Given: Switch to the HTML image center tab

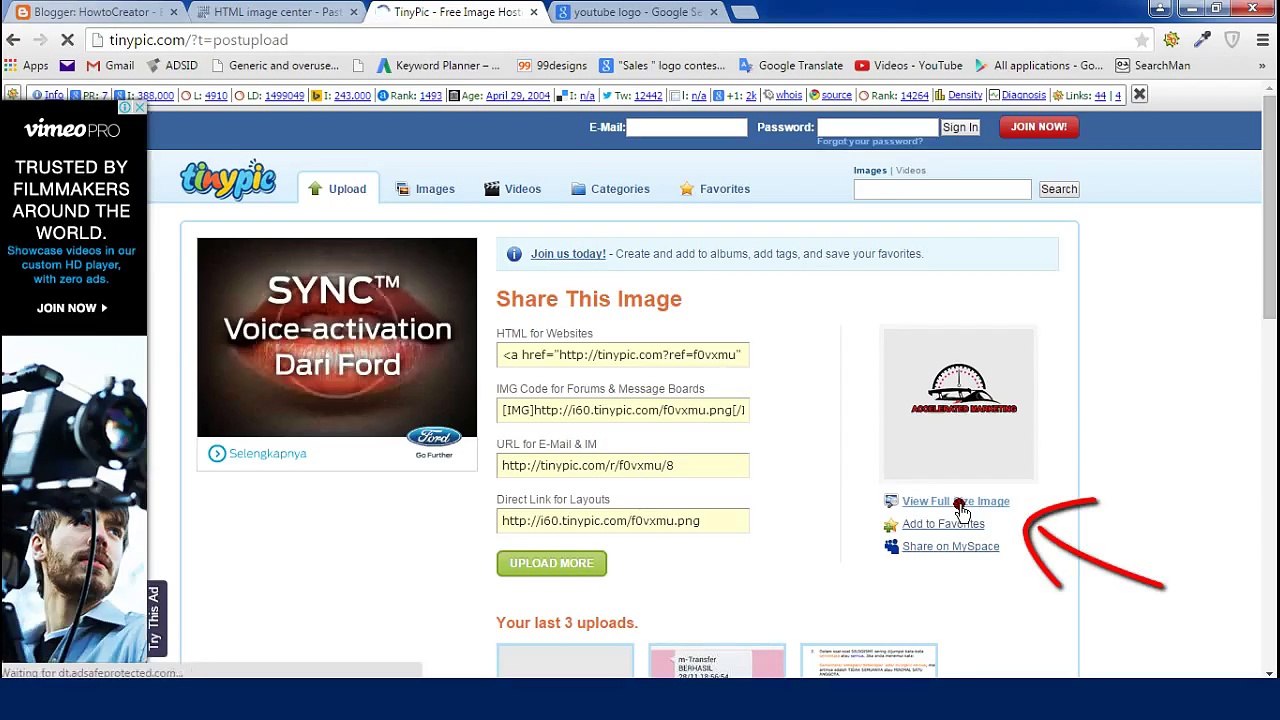Looking at the screenshot, I should pos(275,12).
